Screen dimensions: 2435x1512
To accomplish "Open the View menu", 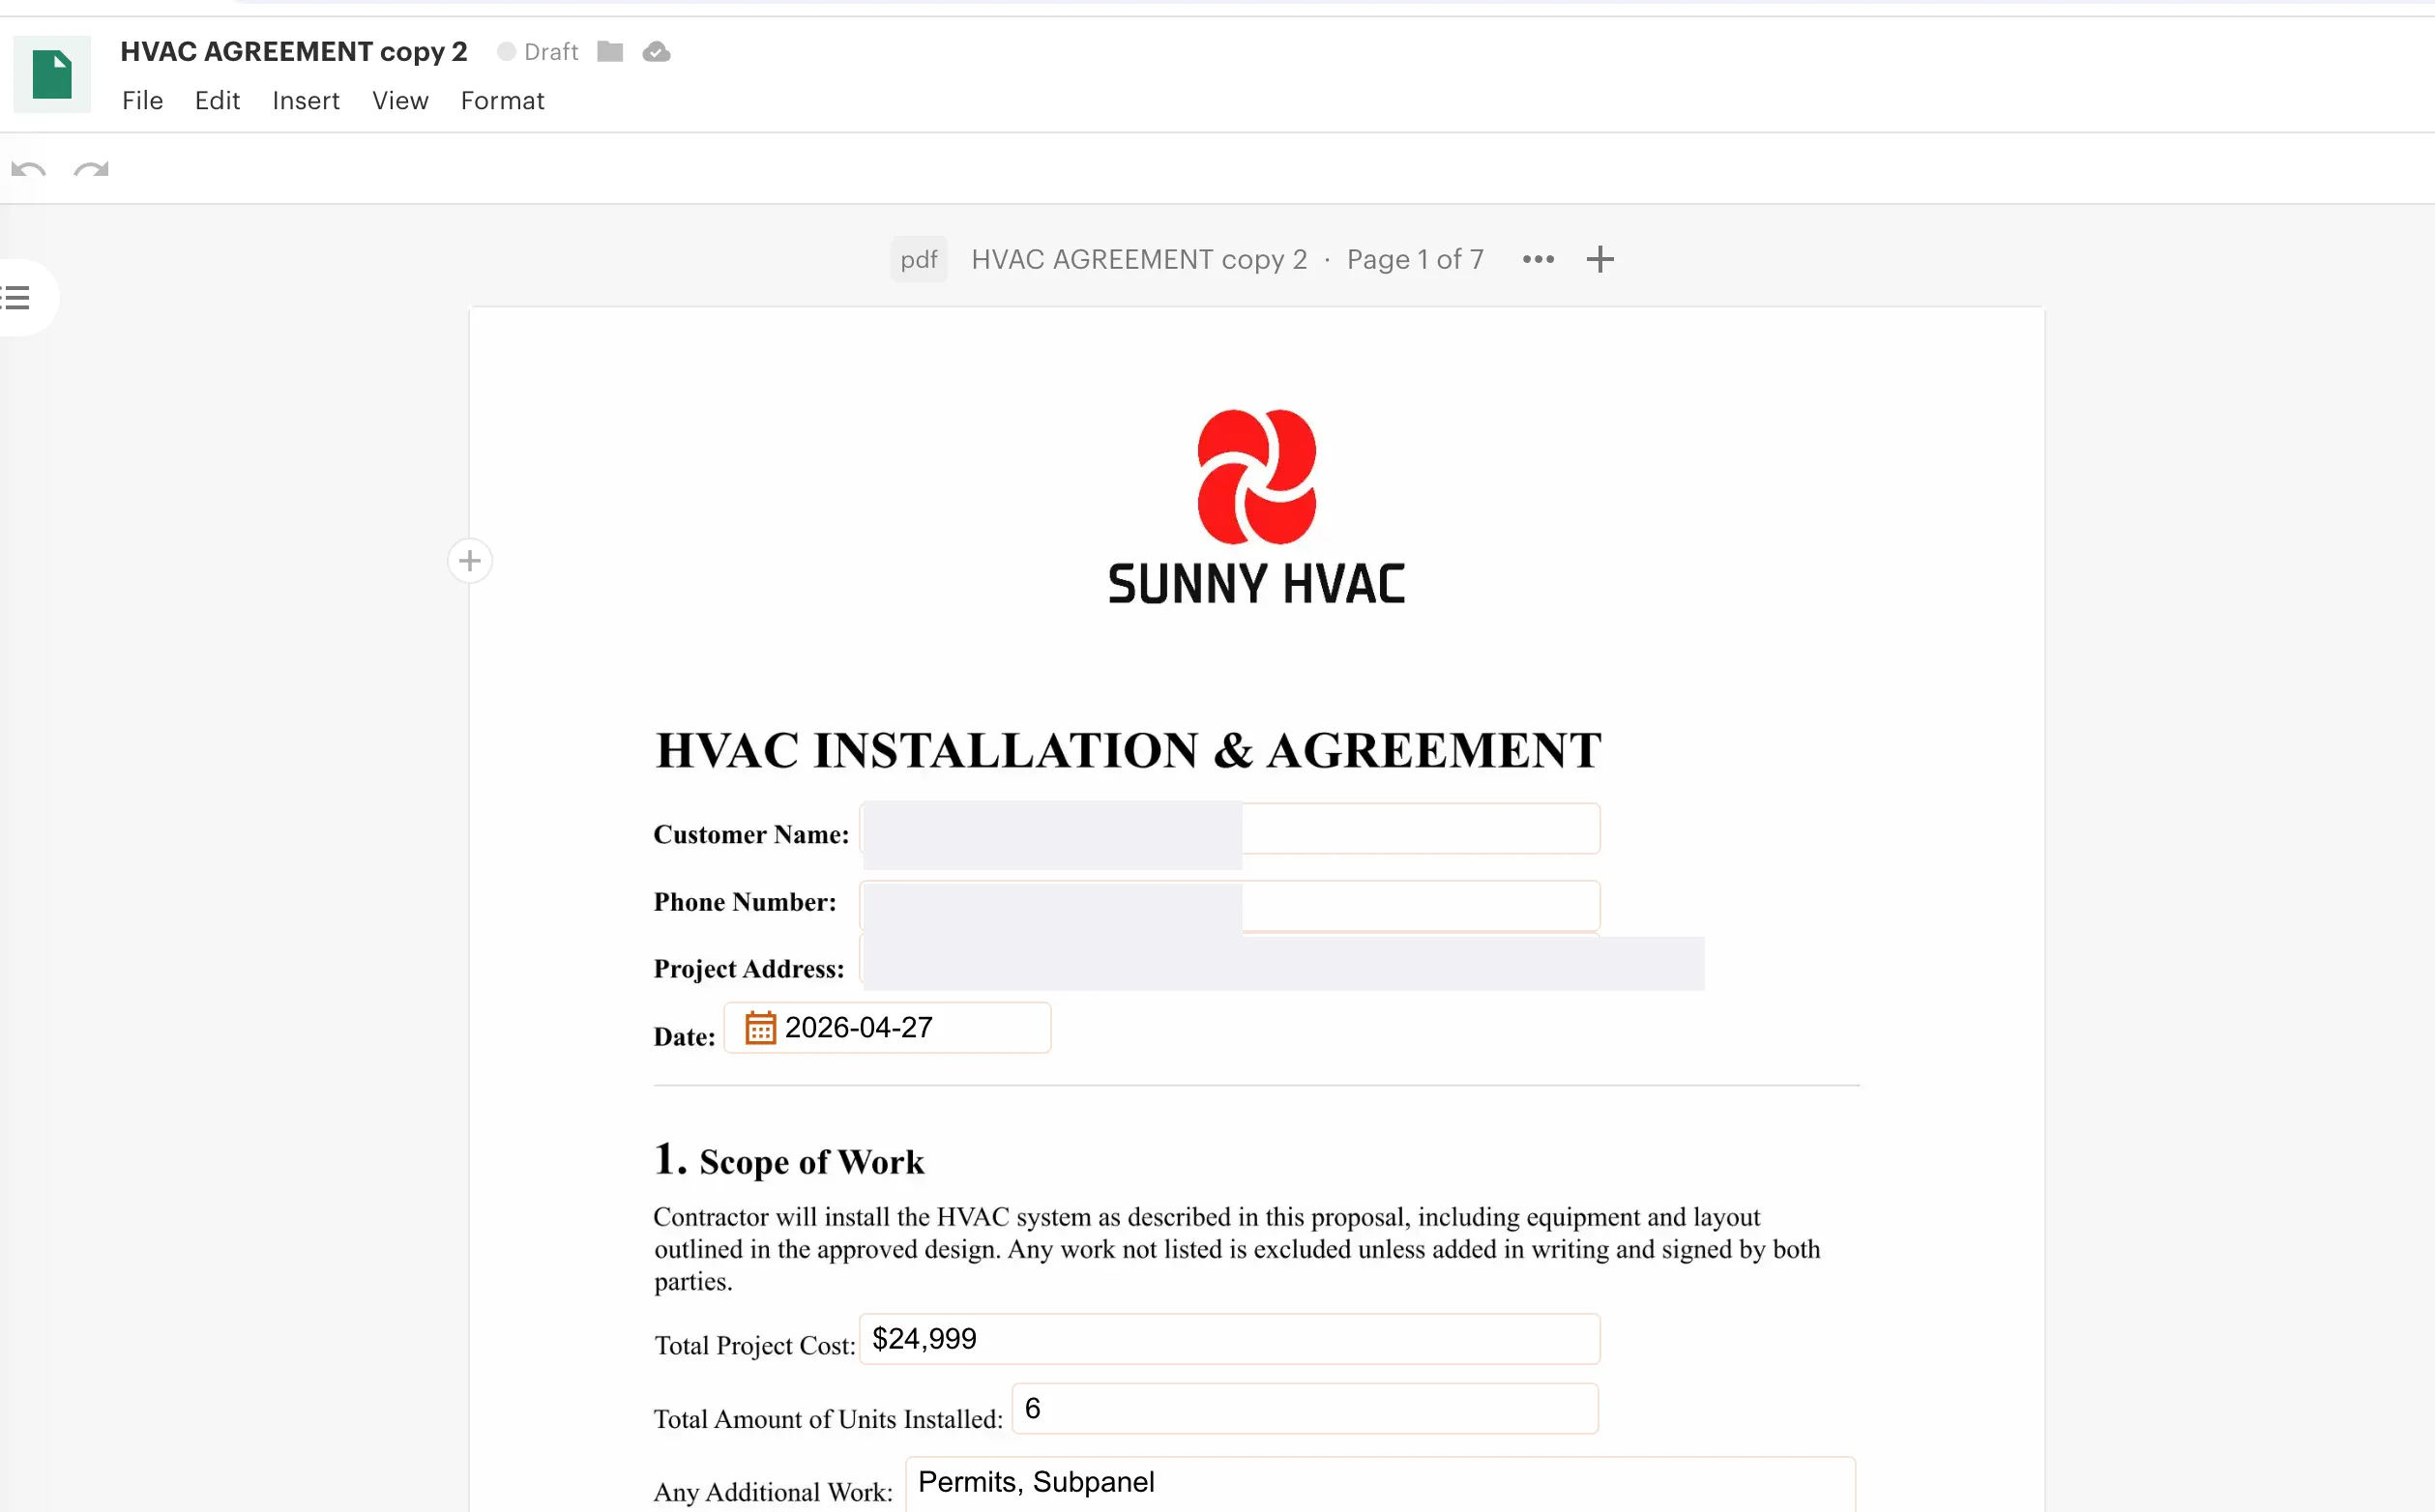I will pyautogui.click(x=400, y=101).
